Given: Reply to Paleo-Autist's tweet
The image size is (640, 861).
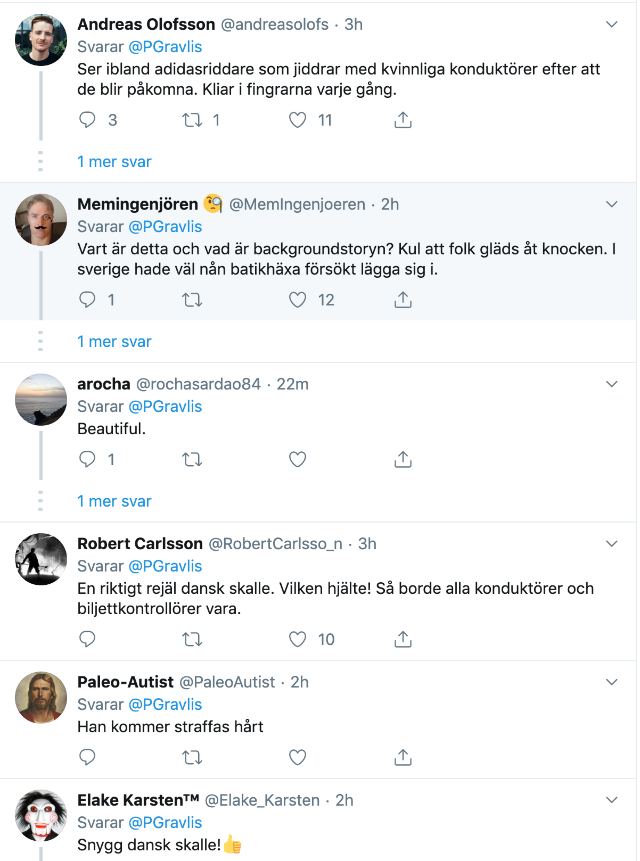Looking at the screenshot, I should click(87, 759).
